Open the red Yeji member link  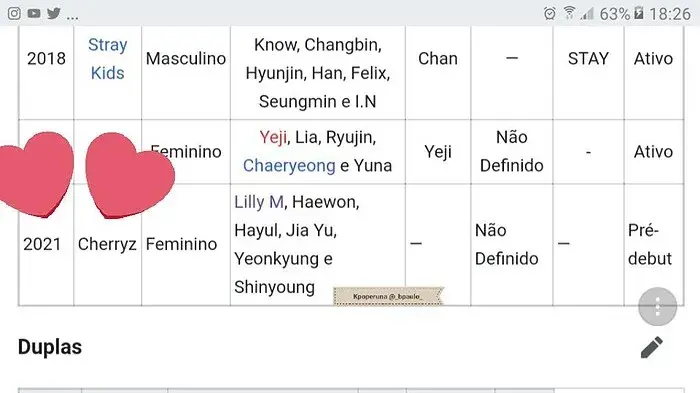pos(273,137)
